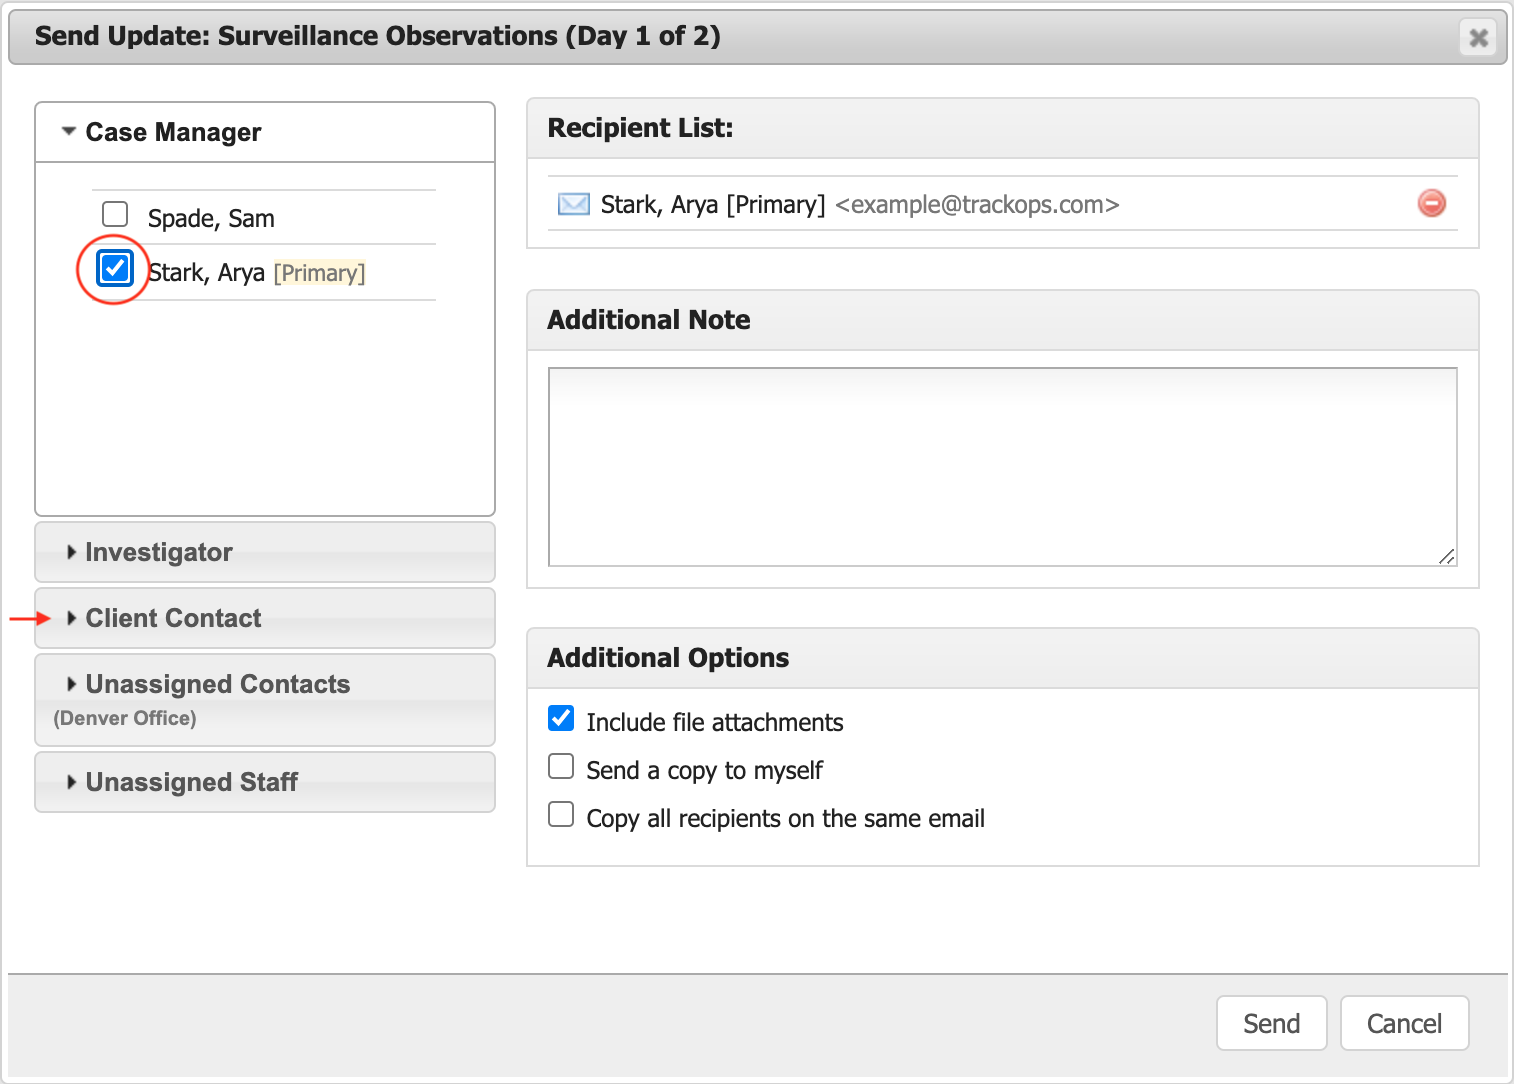
Task: Click the red circle highlighting Stark's checkbox
Action: coord(114,268)
